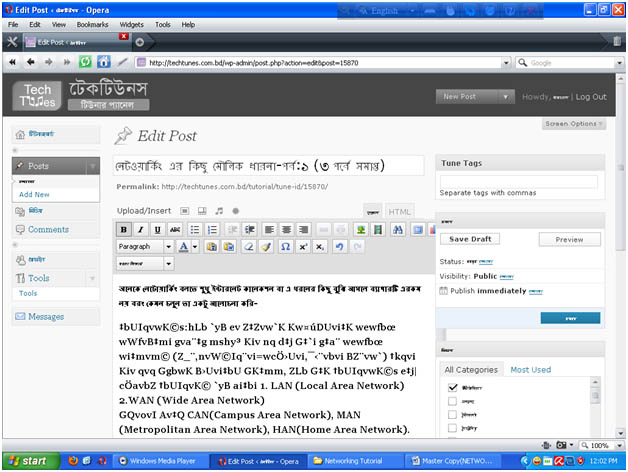Align text left

pos(269,230)
